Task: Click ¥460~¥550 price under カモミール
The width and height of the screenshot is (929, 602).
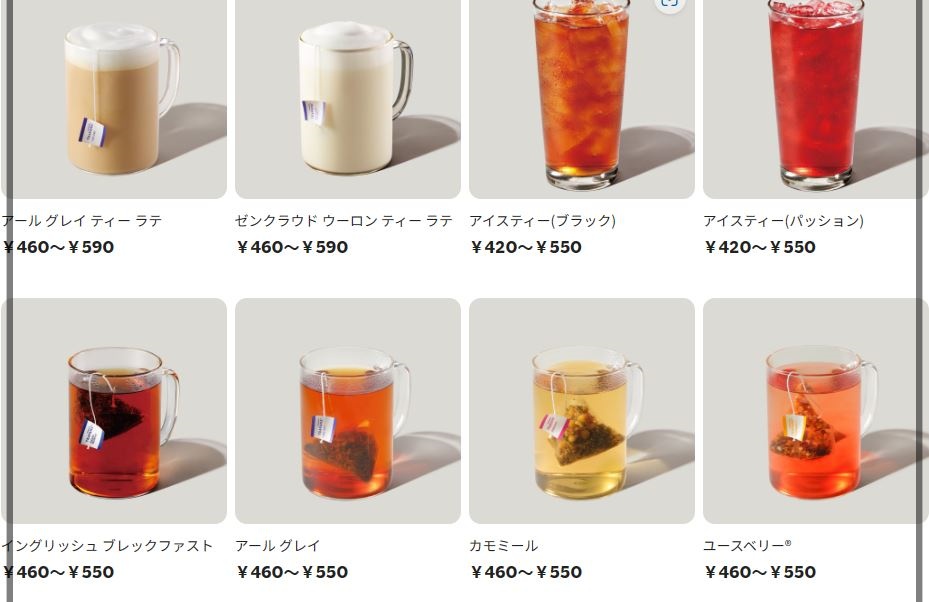Action: pos(526,572)
